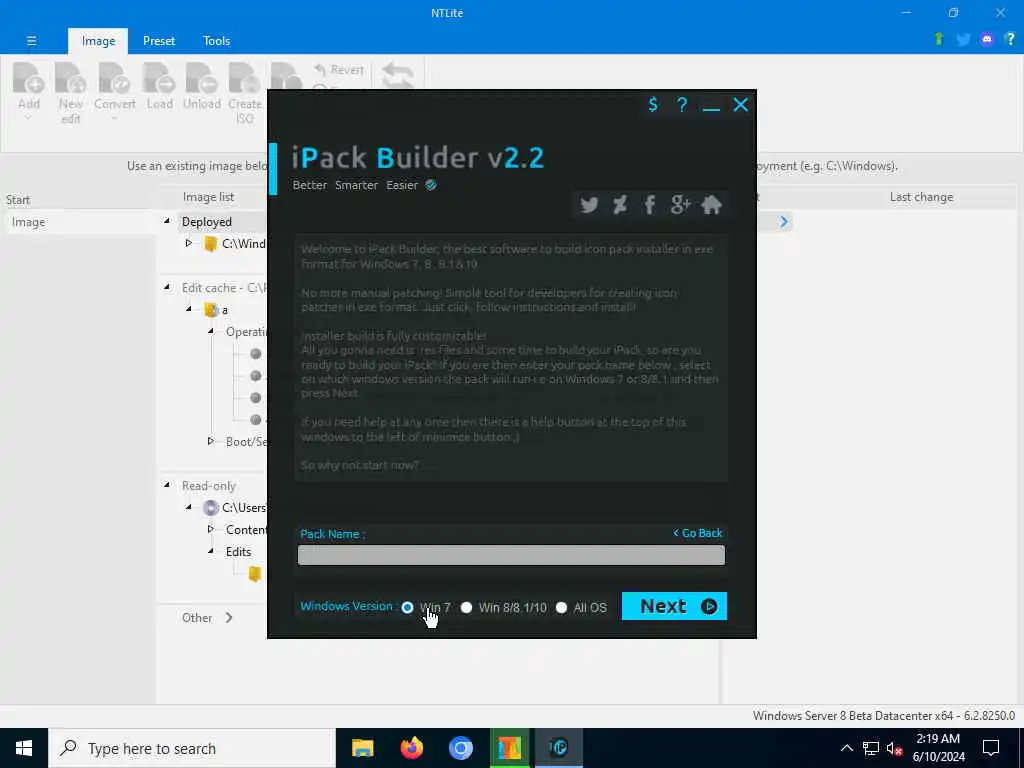The width and height of the screenshot is (1024, 768).
Task: Collapse the Deployed group in image list
Action: [167, 221]
